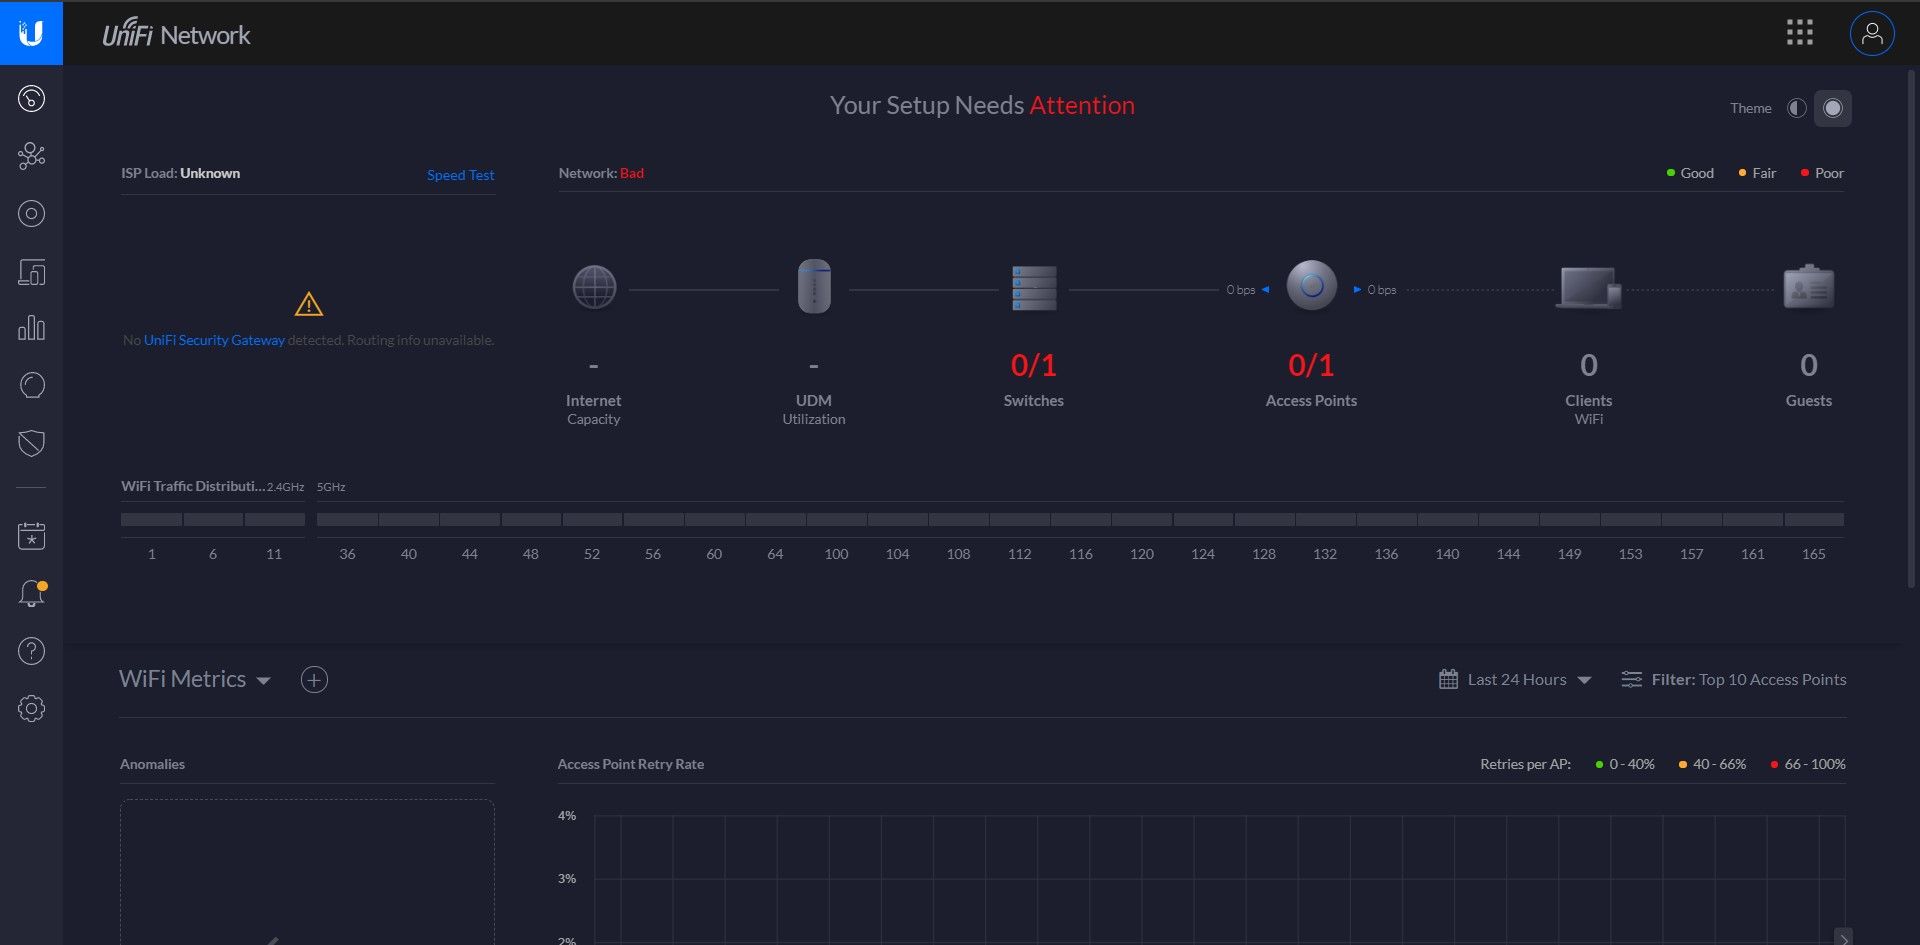Click the Speed Test link
This screenshot has height=945, width=1920.
tap(460, 175)
